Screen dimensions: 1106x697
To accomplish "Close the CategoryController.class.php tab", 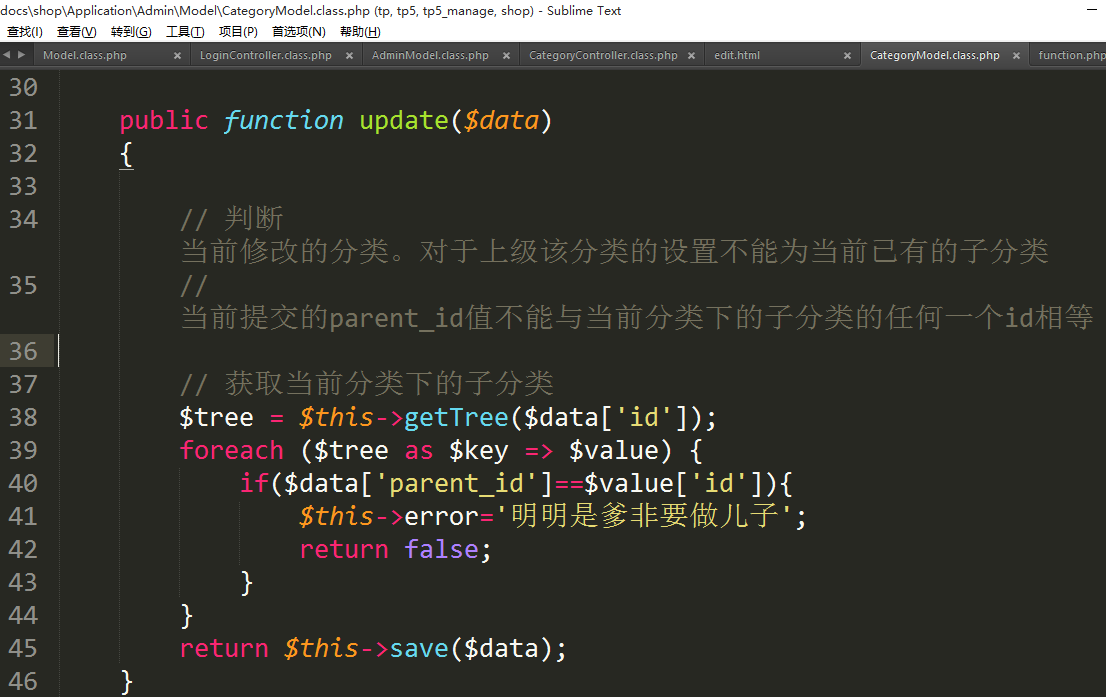I will pyautogui.click(x=692, y=56).
